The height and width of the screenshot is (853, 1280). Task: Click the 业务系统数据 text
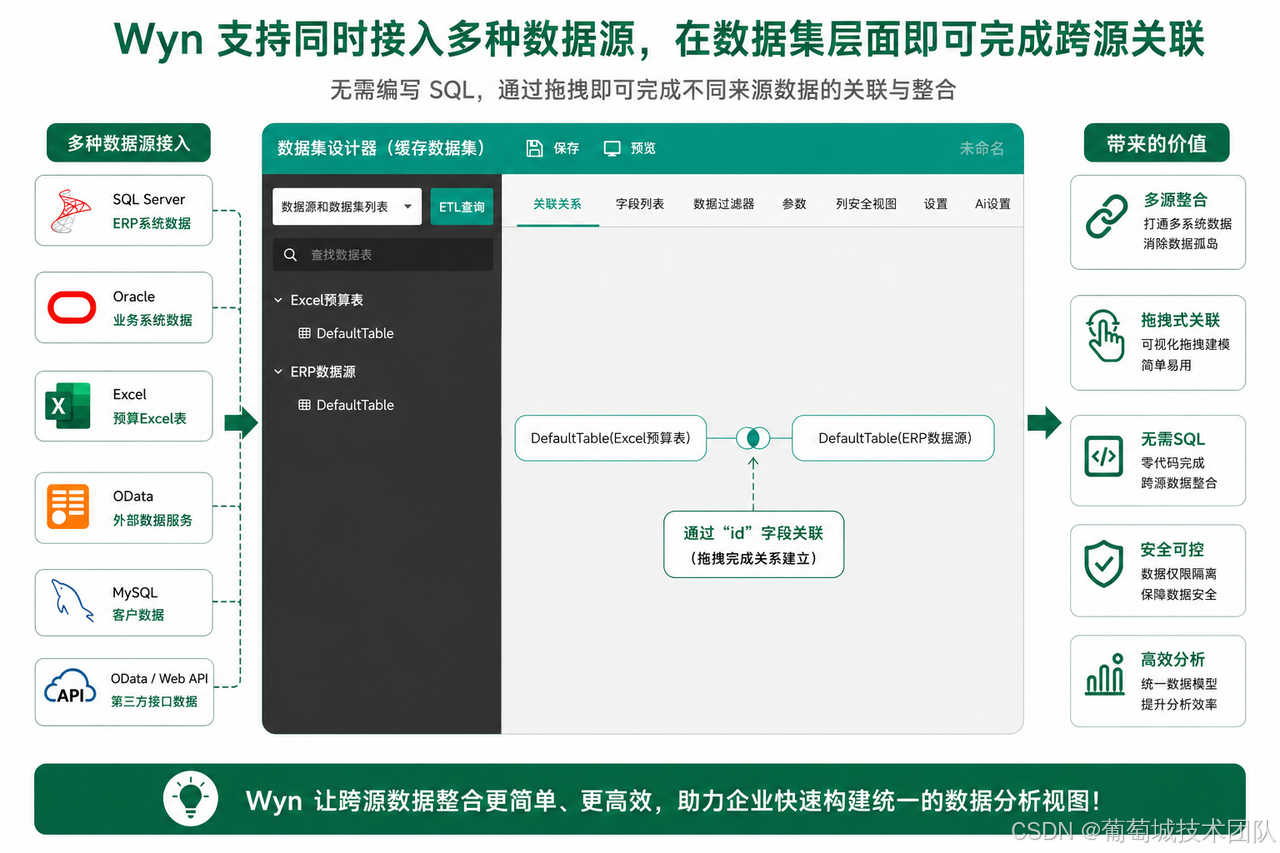click(x=153, y=320)
